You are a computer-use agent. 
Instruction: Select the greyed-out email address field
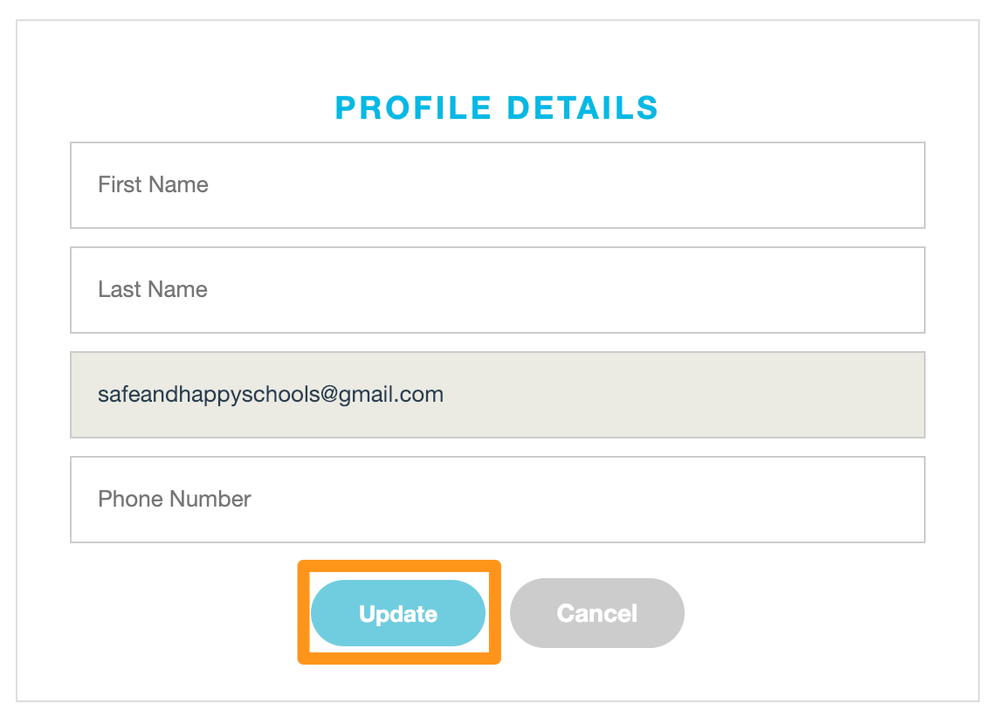(x=497, y=394)
